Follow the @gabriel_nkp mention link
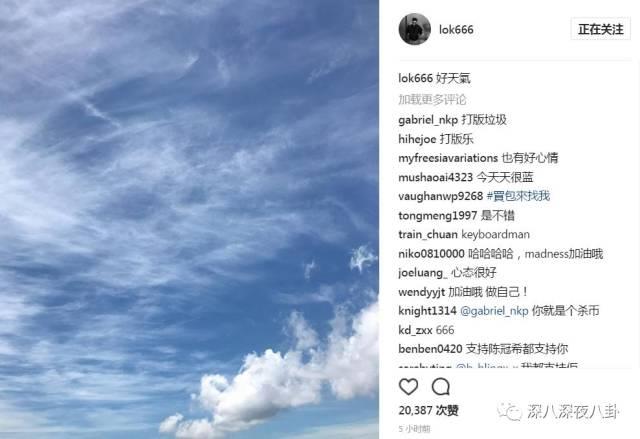Viewport: 640px width, 439px height. (x=494, y=311)
